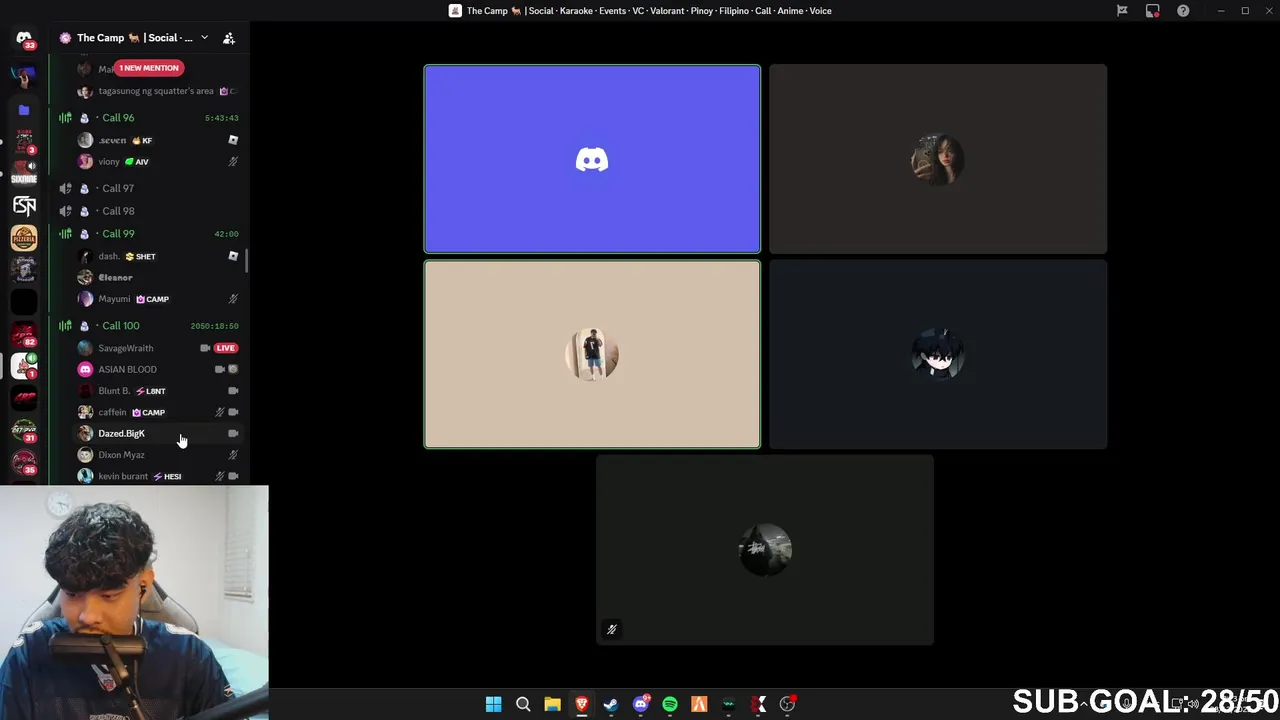1280x720 pixels.
Task: Select the beige speaking participant video tile
Action: (592, 354)
